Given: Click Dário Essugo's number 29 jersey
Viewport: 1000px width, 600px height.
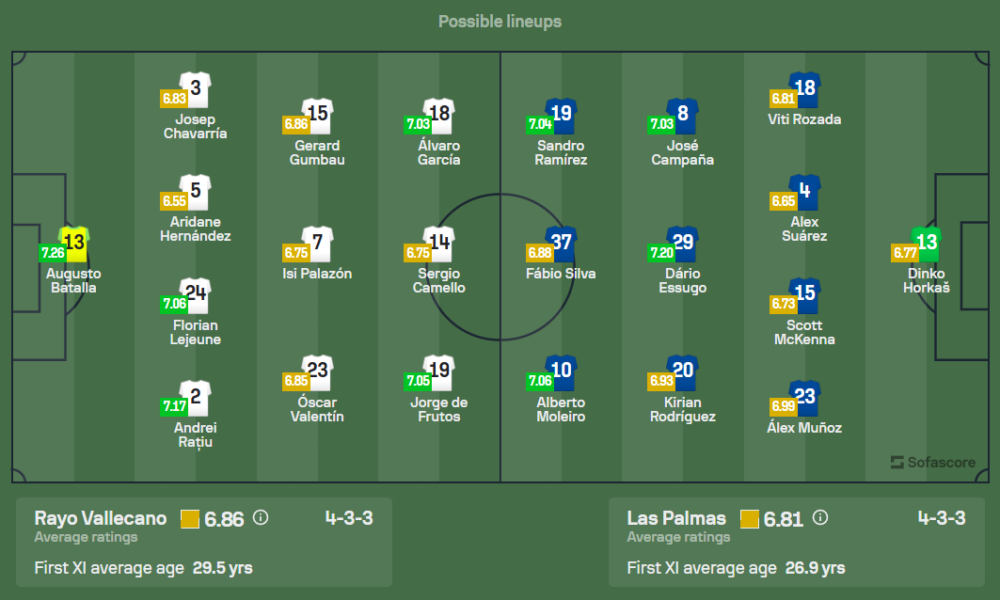Looking at the screenshot, I should pos(683,242).
